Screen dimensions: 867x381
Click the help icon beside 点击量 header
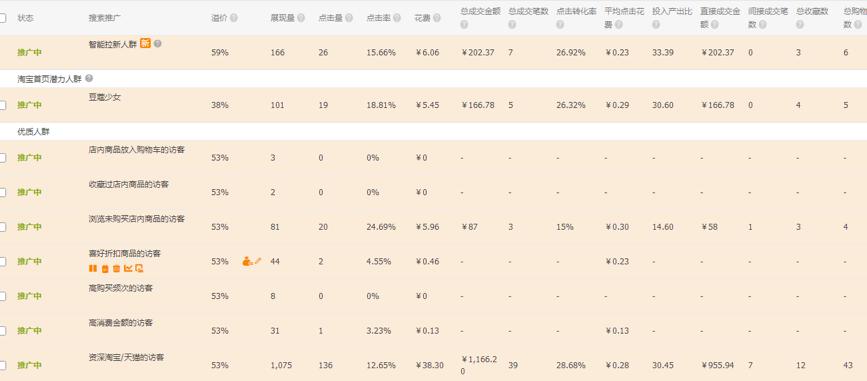[x=349, y=18]
